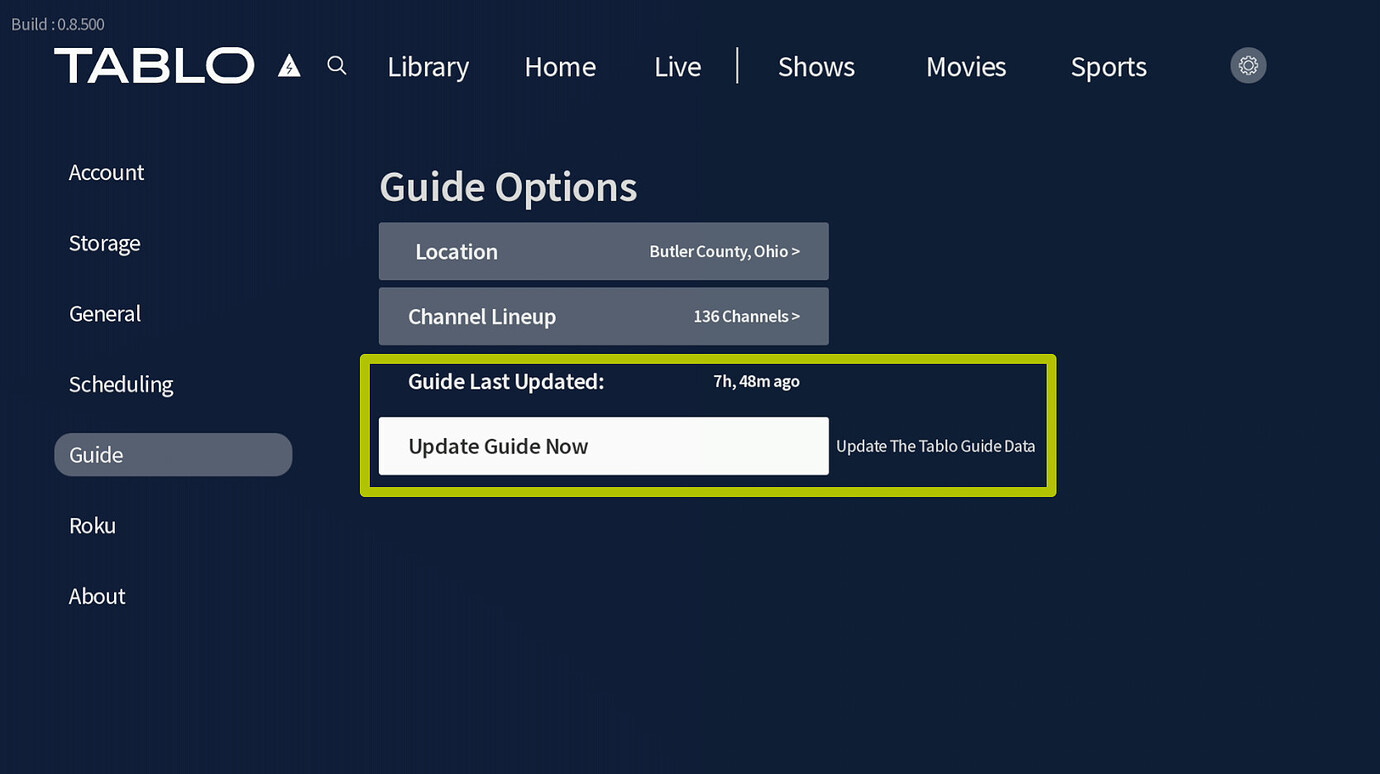1380x774 pixels.
Task: Switch to the Library tab
Action: [428, 66]
